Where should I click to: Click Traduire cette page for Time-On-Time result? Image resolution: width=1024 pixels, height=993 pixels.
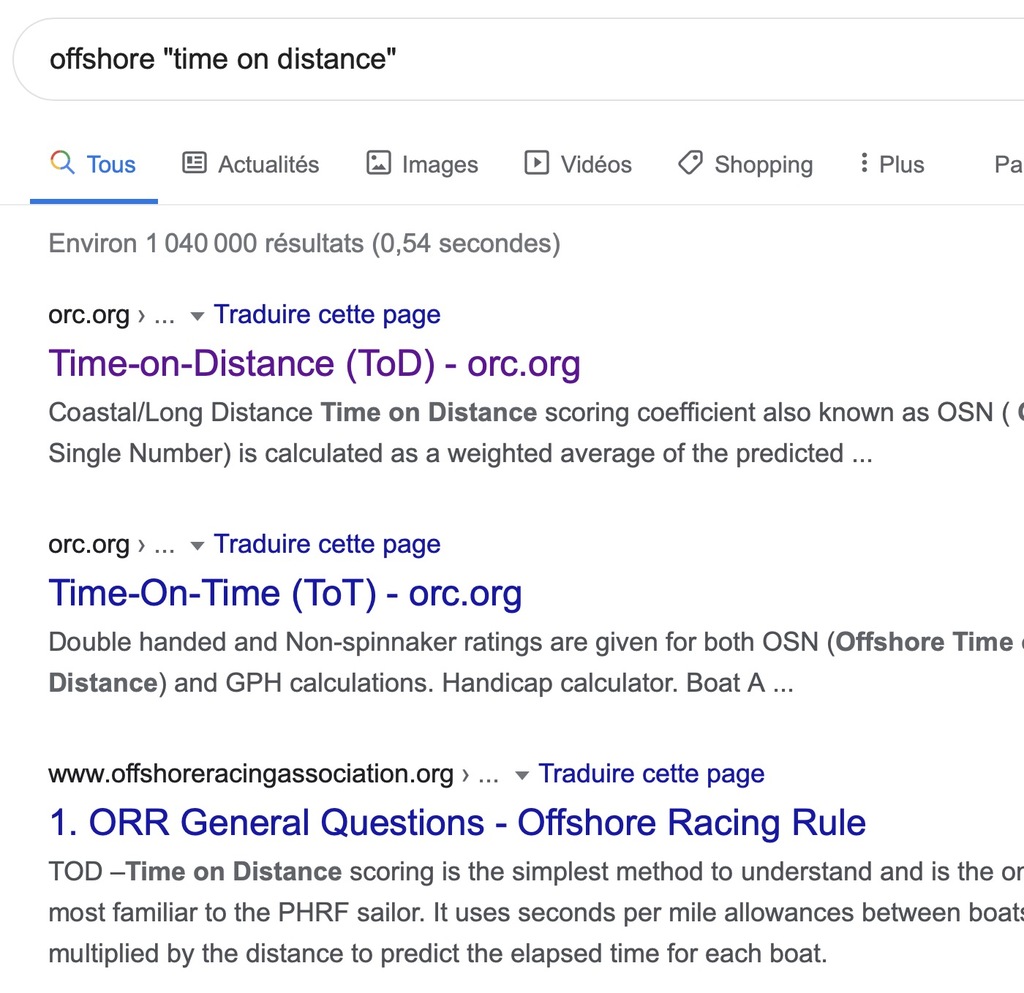point(327,544)
